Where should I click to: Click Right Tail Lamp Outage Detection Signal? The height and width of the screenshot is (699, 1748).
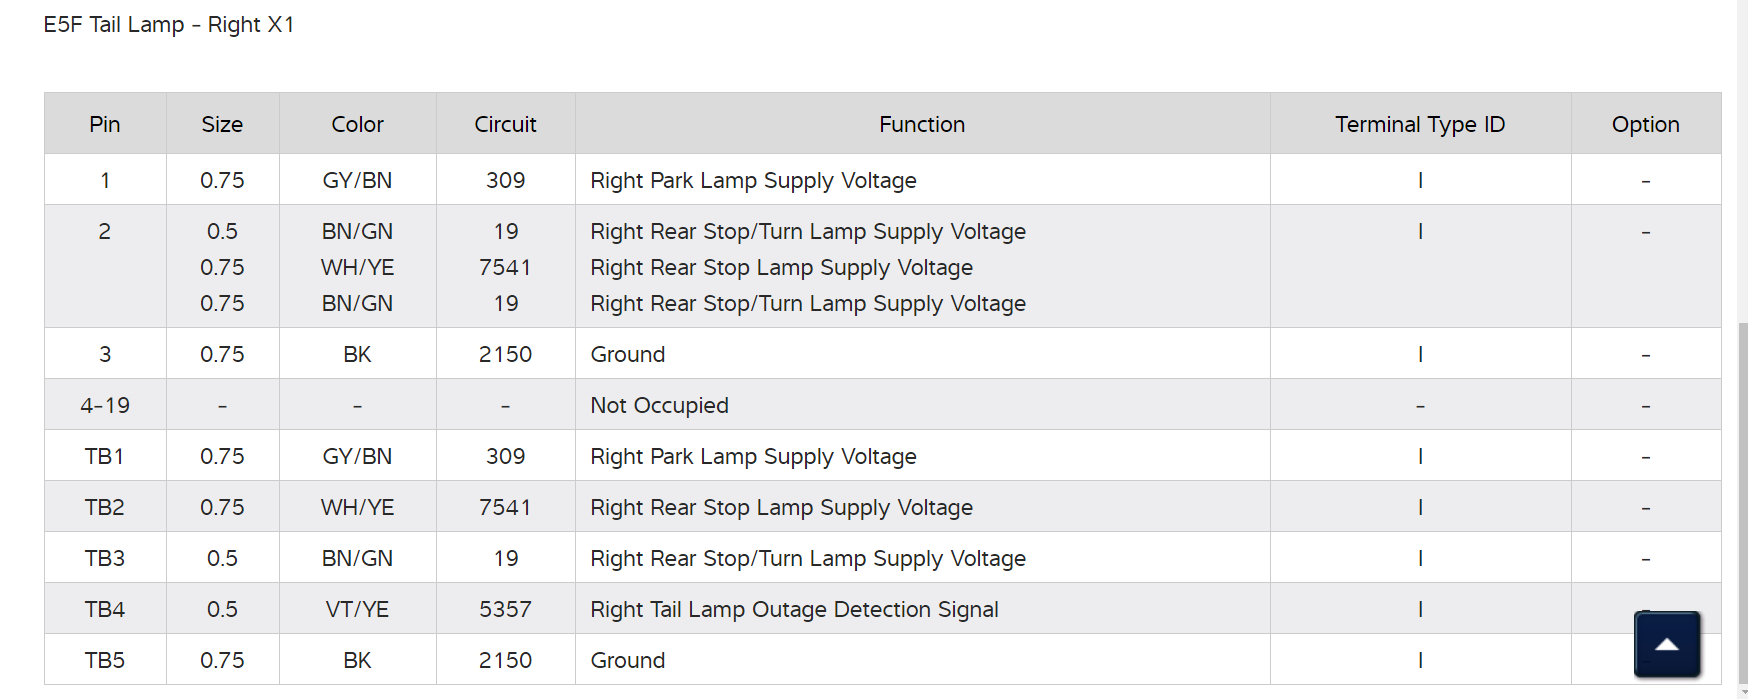coord(794,609)
